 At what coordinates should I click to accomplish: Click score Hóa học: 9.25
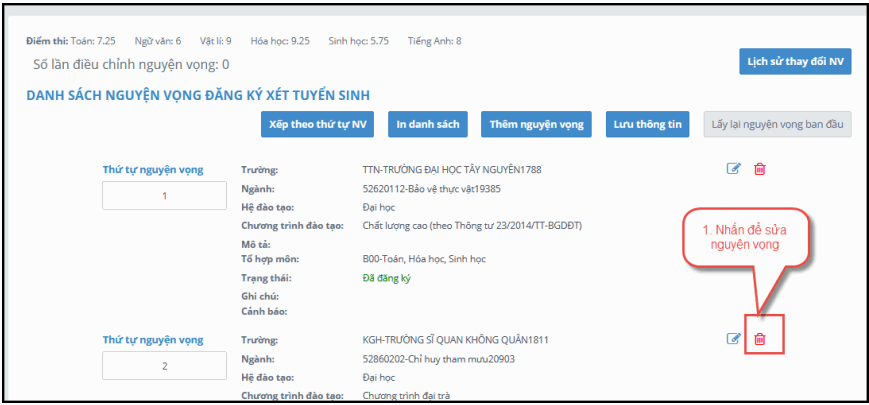click(280, 41)
